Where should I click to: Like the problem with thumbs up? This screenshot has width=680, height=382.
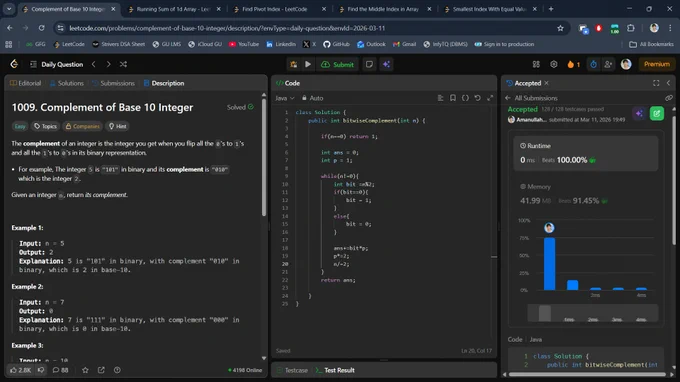click(20, 370)
